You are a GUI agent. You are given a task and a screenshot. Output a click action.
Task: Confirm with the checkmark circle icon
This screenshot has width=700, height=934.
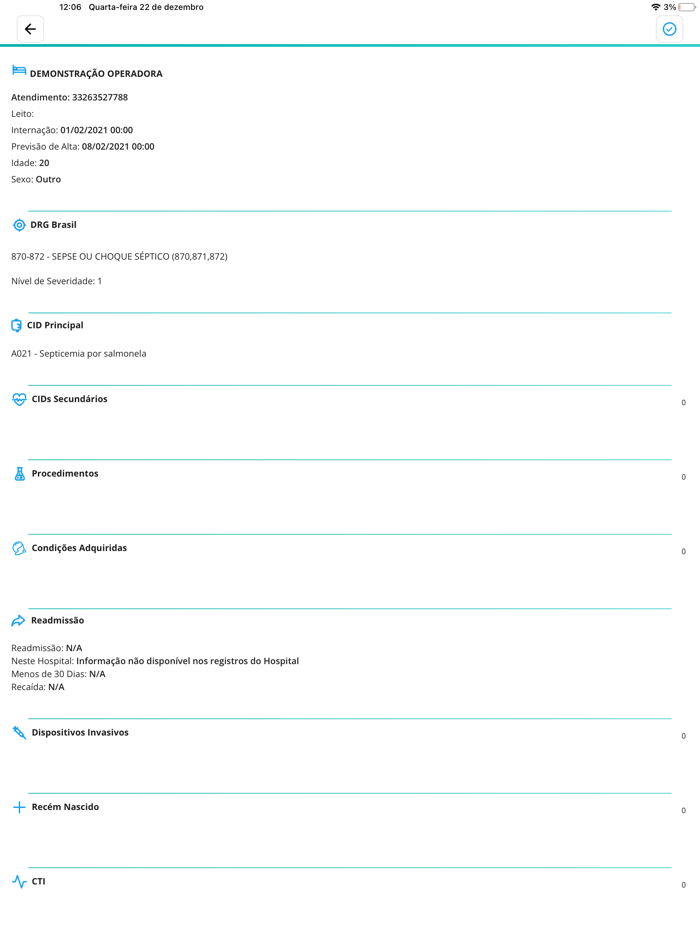669,29
